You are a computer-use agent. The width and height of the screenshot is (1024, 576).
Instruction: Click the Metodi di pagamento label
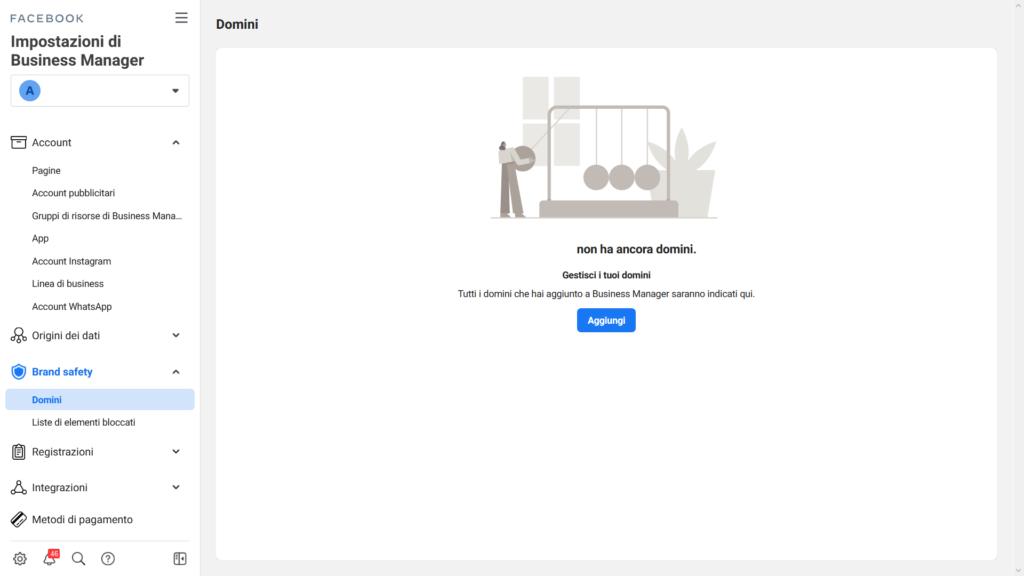coord(82,520)
